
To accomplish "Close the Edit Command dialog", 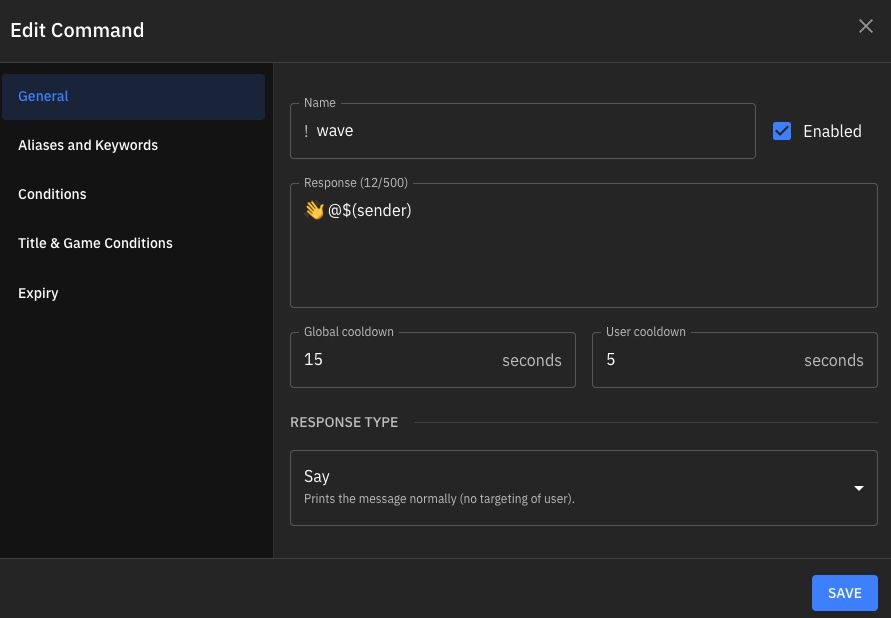I will (x=865, y=27).
